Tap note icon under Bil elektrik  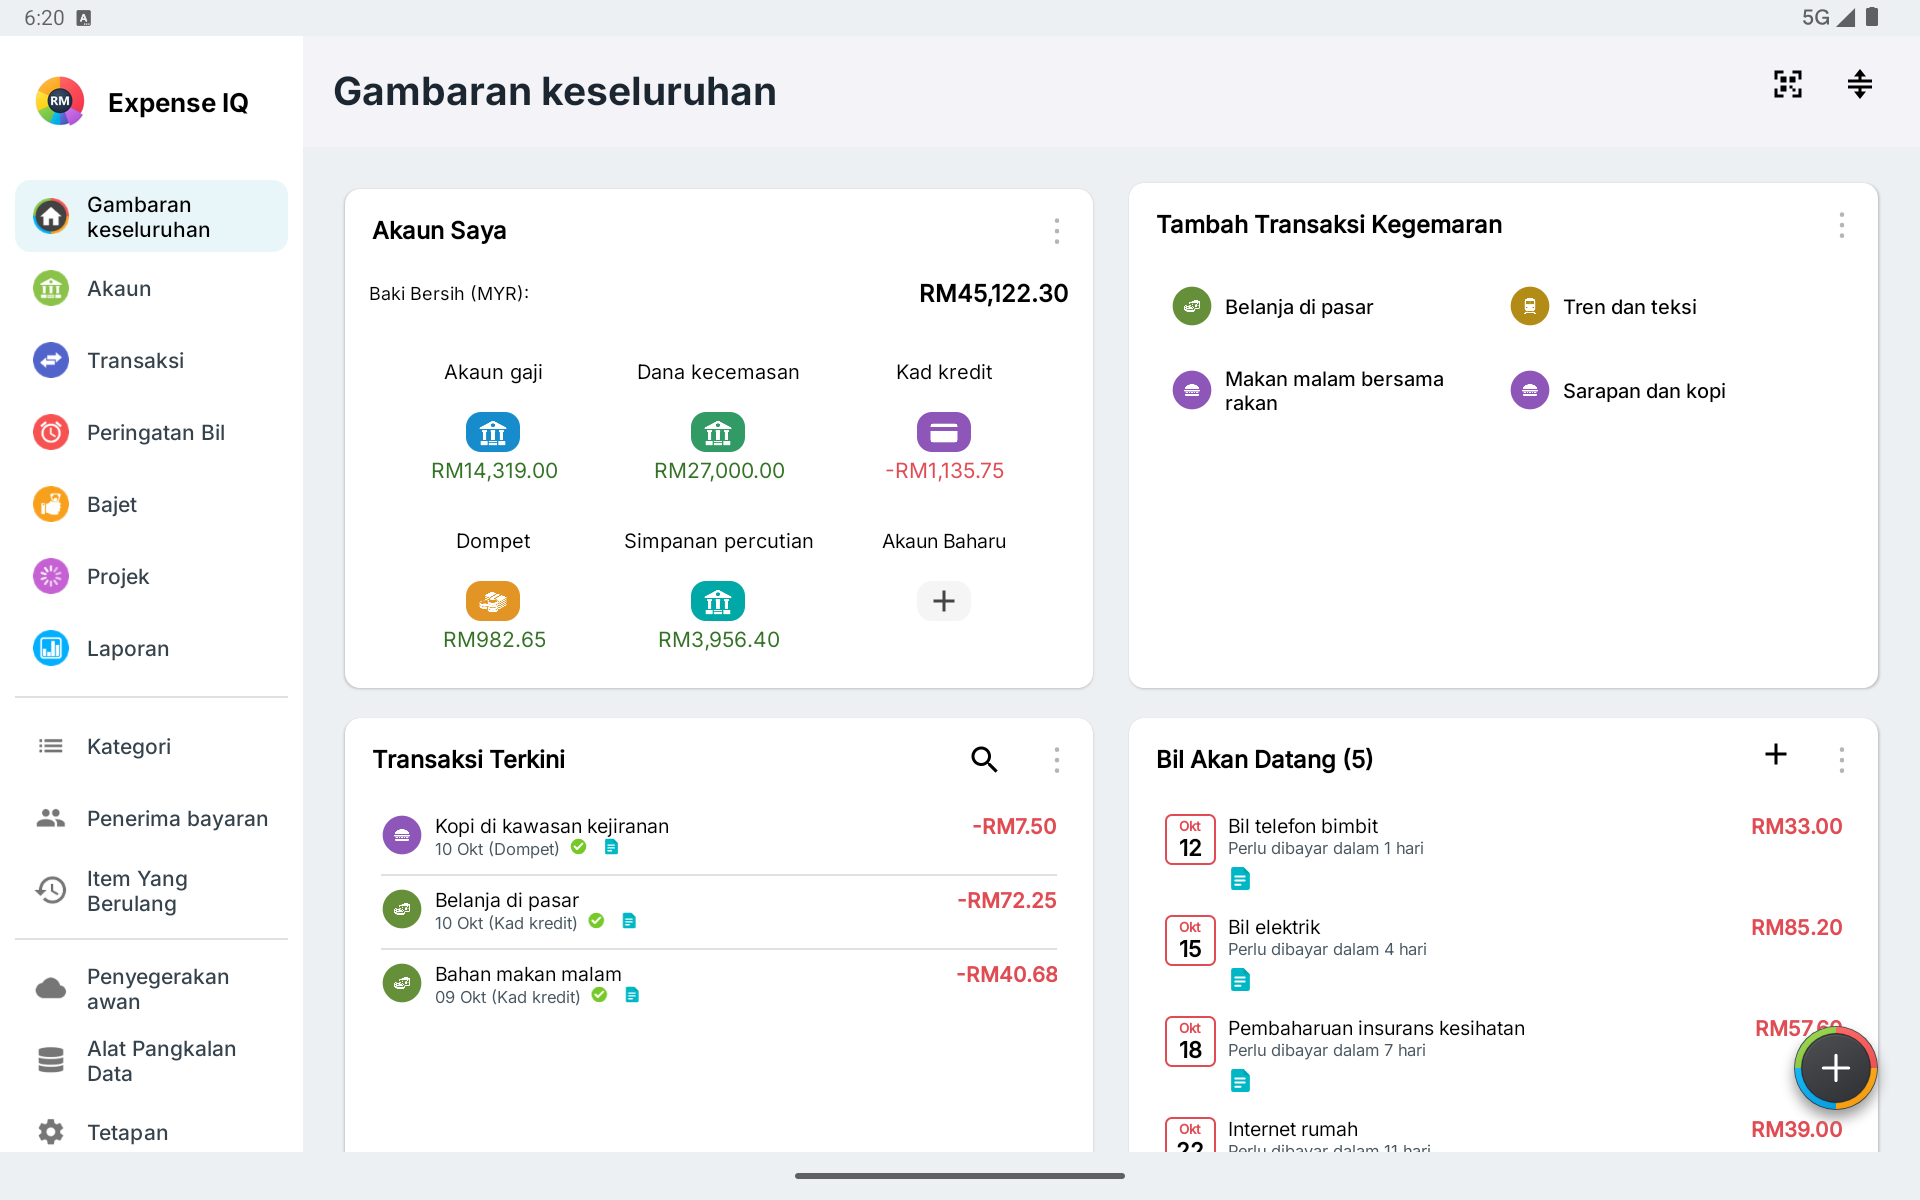[1240, 980]
